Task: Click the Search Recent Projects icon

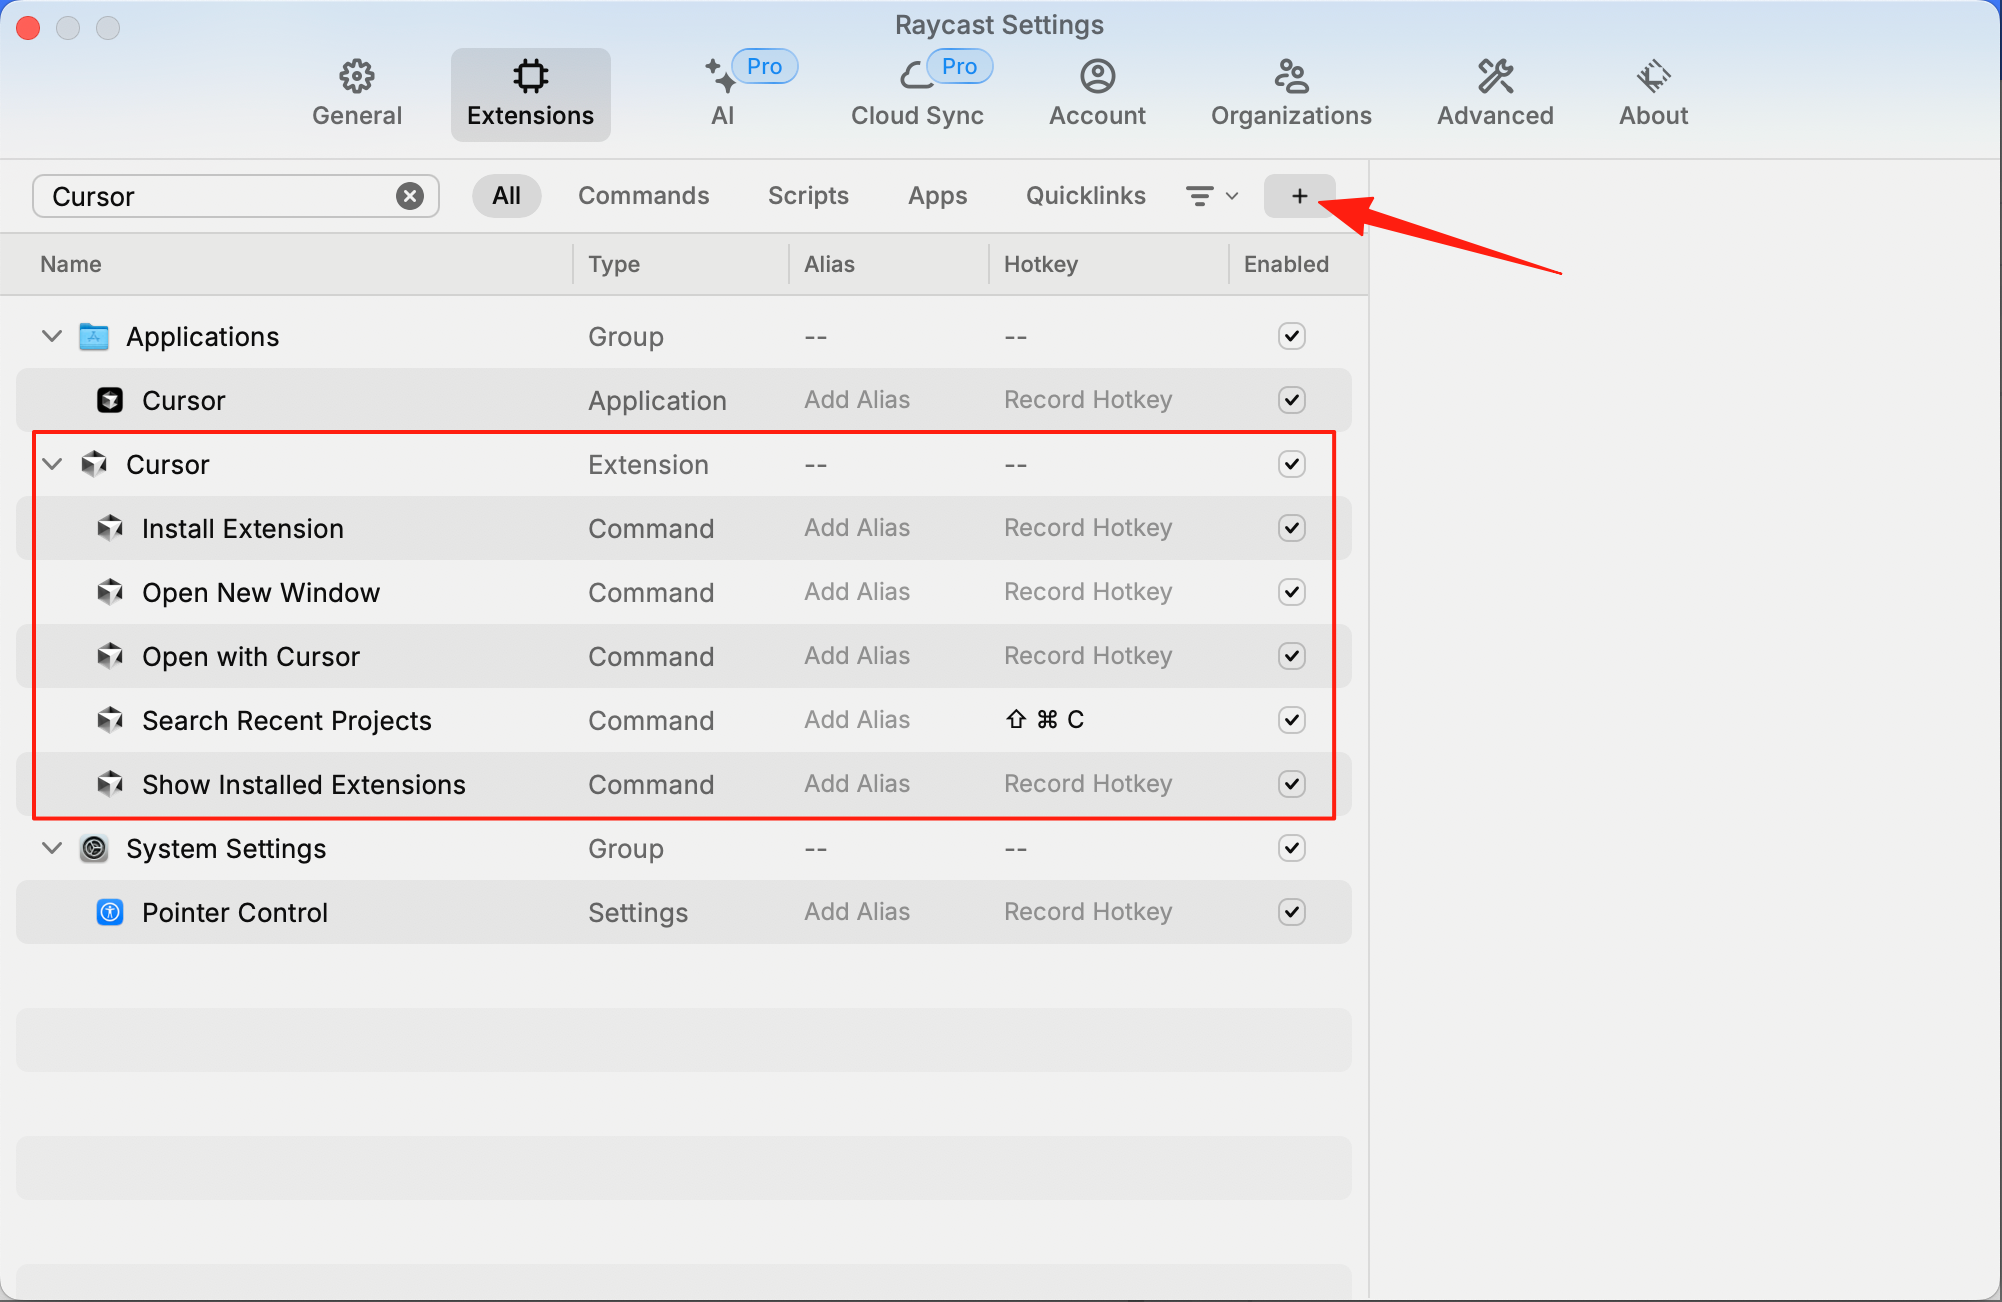Action: point(110,720)
